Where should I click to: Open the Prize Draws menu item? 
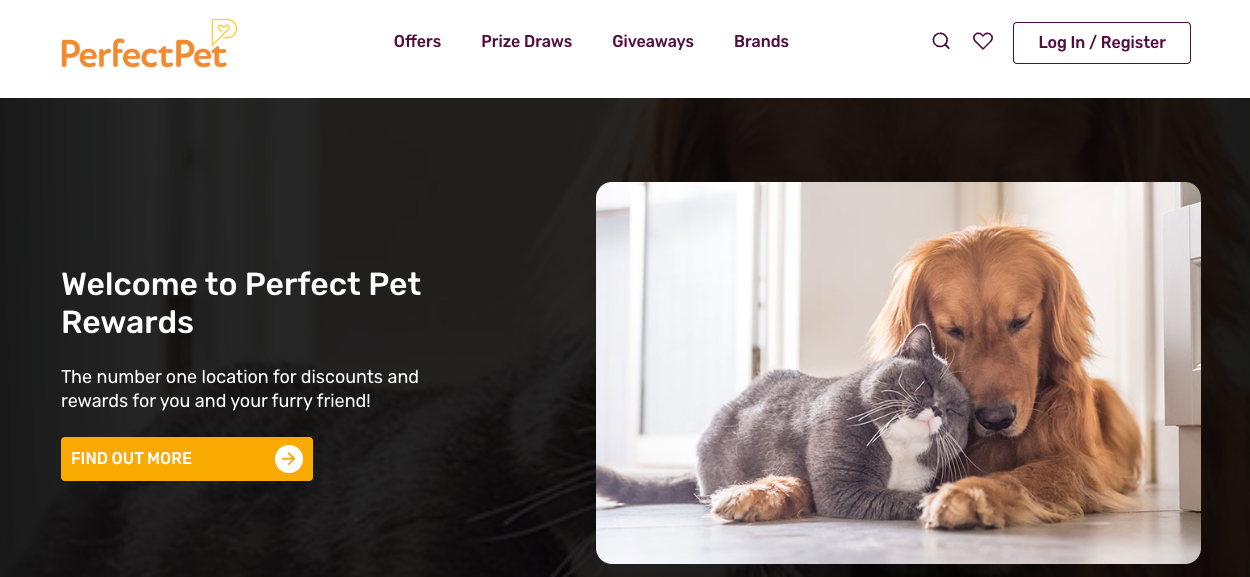527,42
